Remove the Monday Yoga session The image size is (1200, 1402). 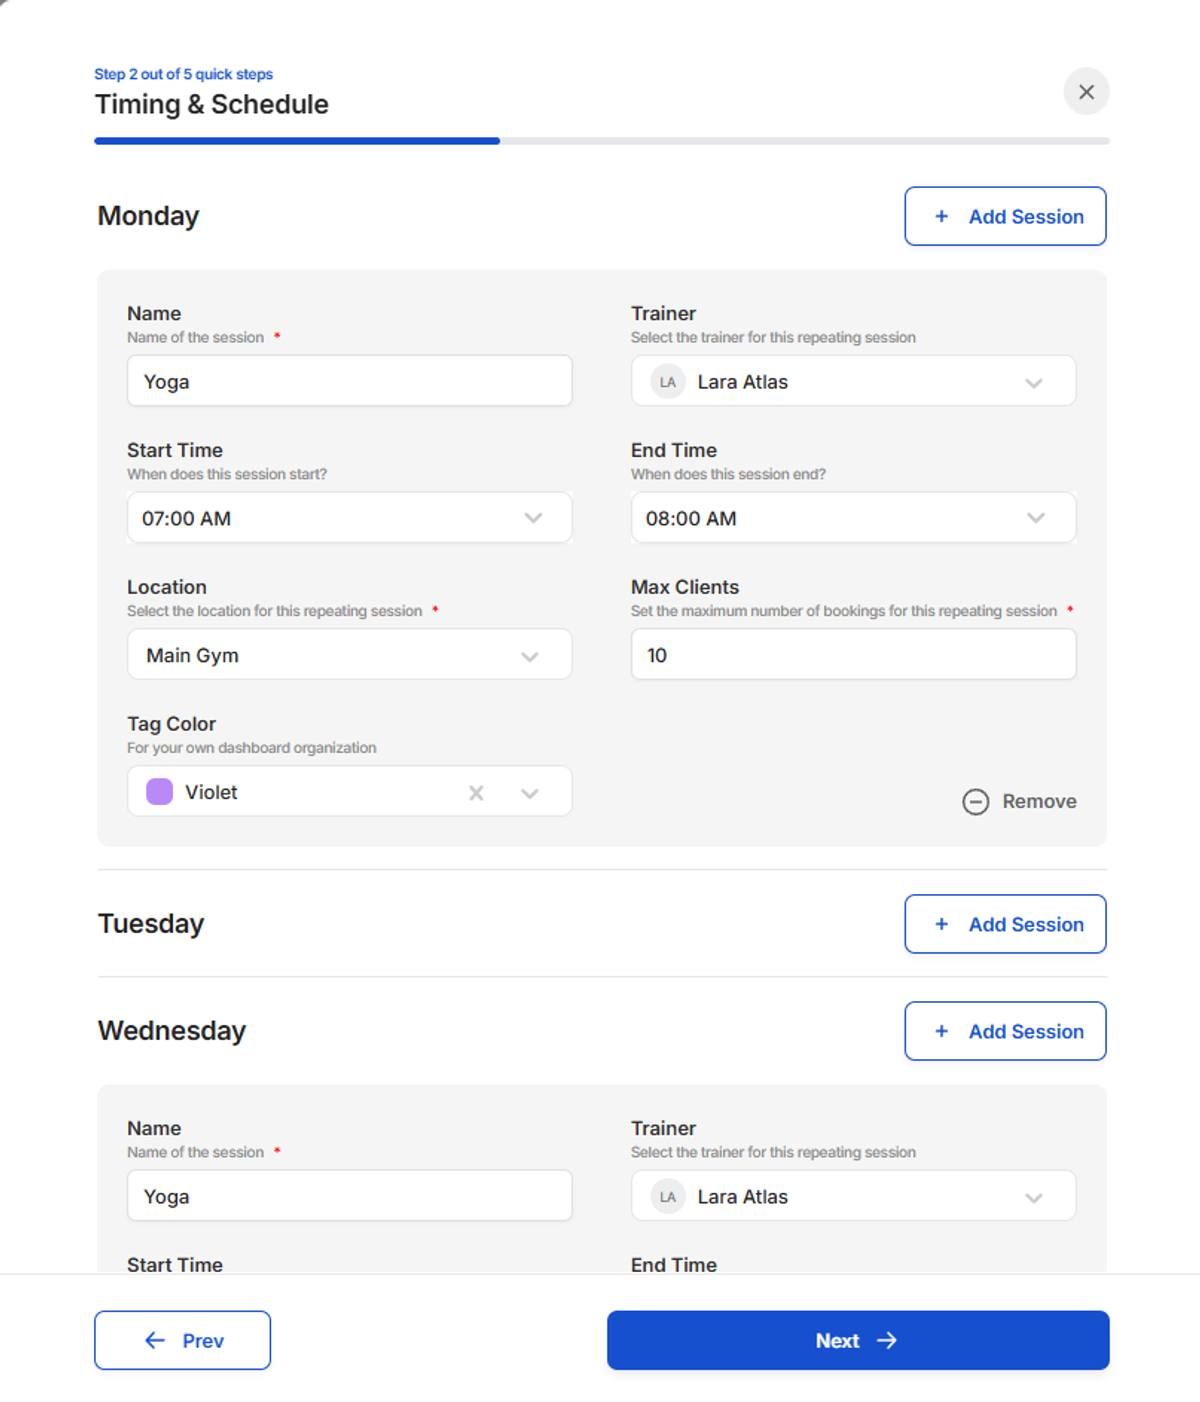1019,802
